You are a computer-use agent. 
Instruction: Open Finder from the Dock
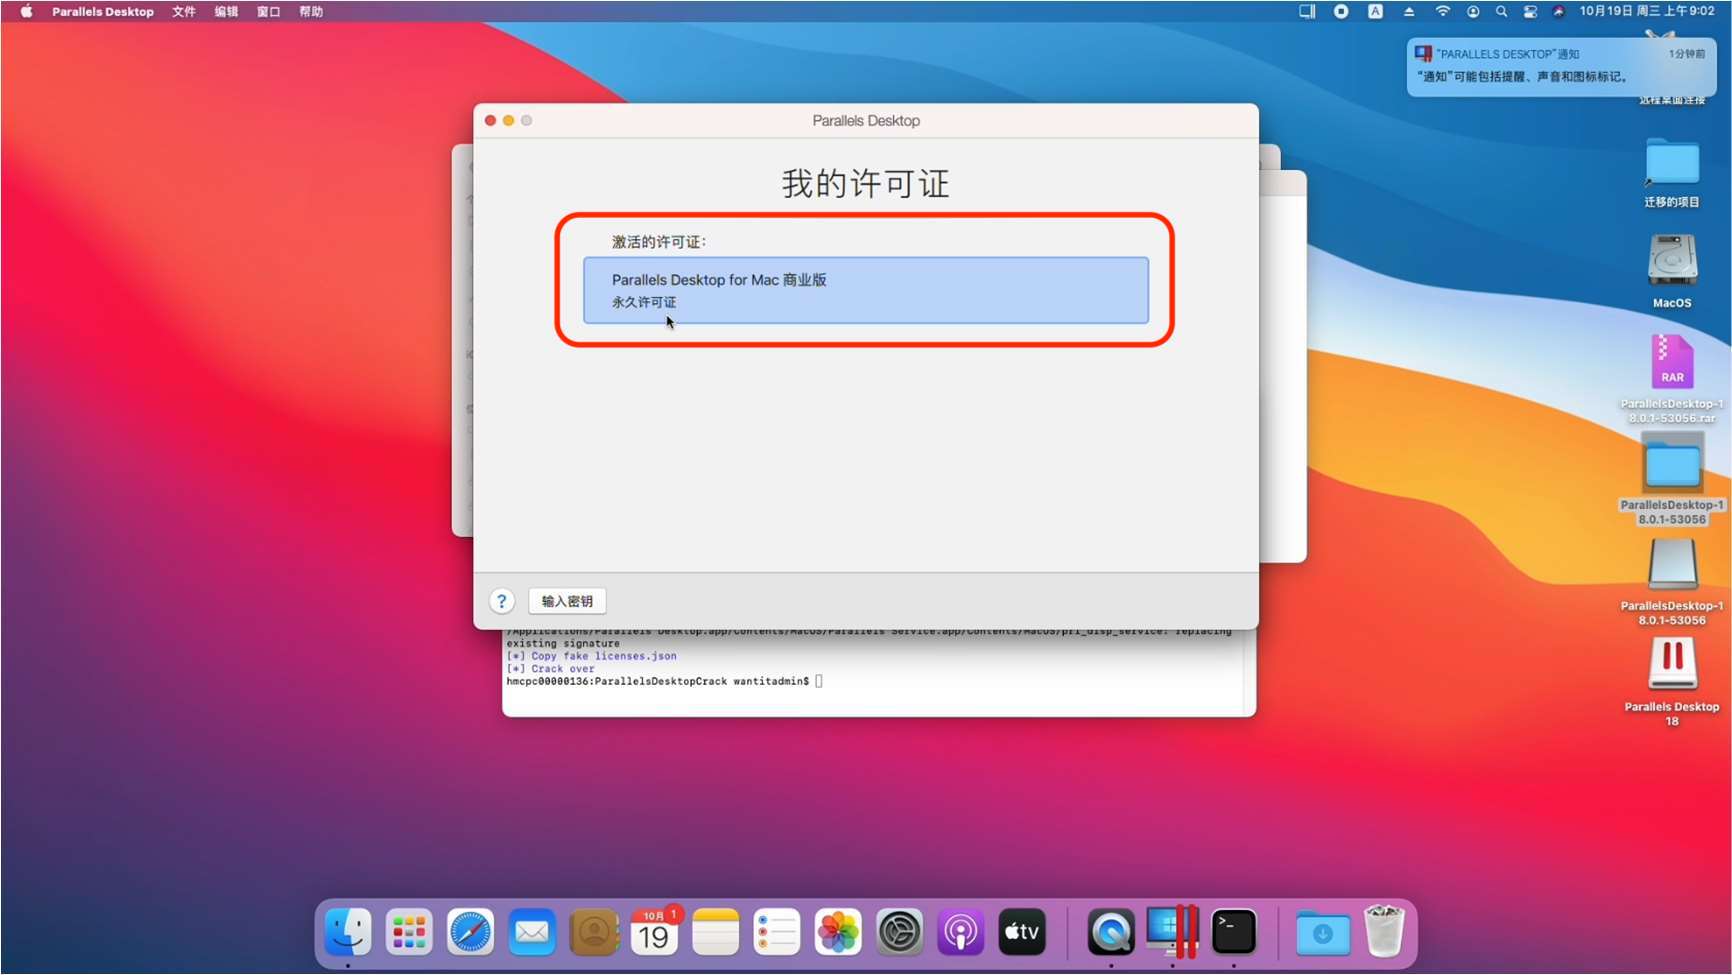348,932
